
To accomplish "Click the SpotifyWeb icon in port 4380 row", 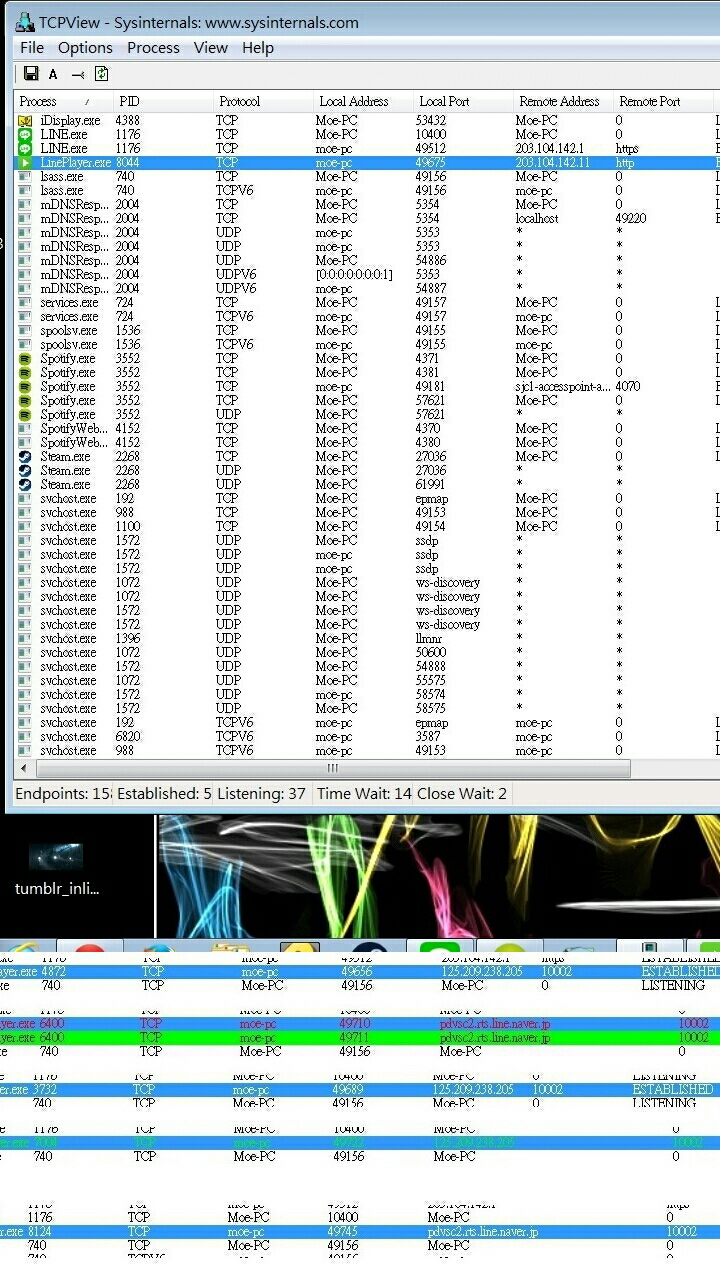I will pos(25,442).
